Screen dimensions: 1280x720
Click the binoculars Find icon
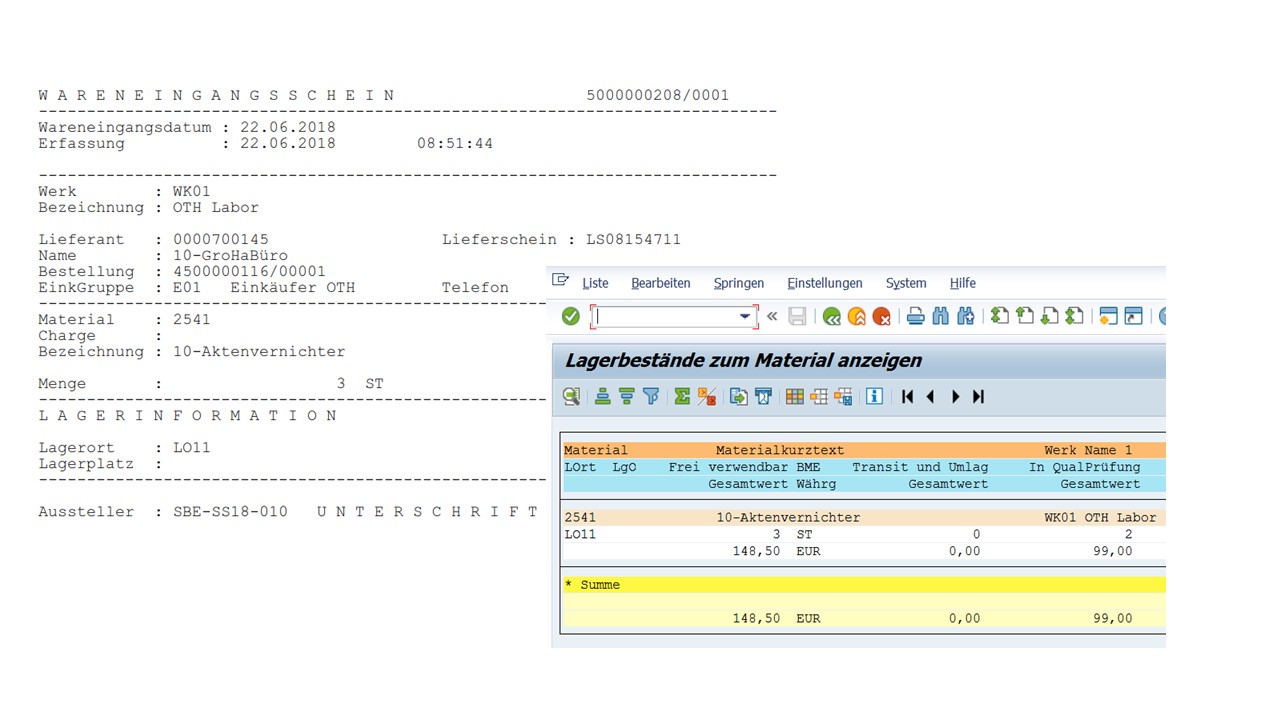pos(940,317)
